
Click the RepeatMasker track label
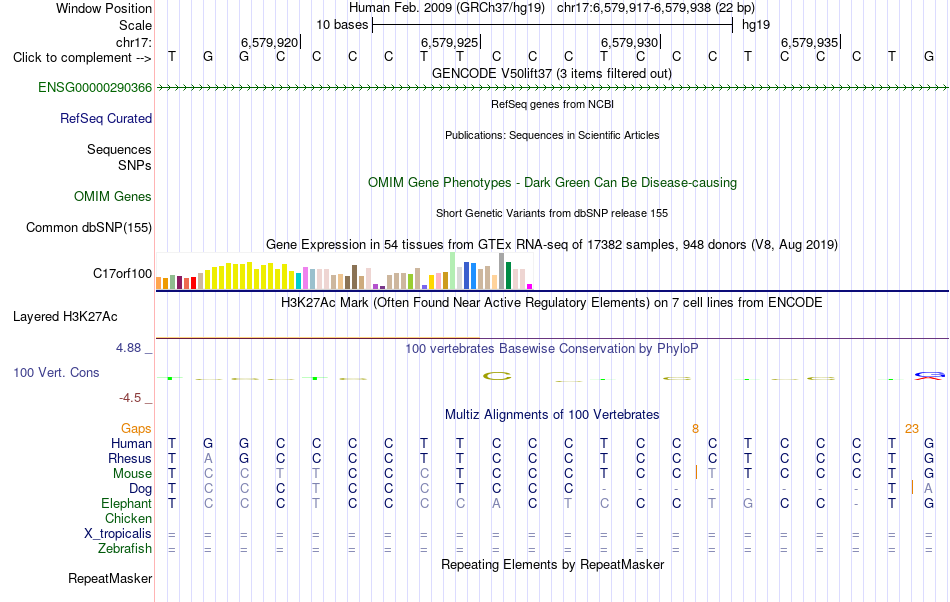[x=110, y=579]
